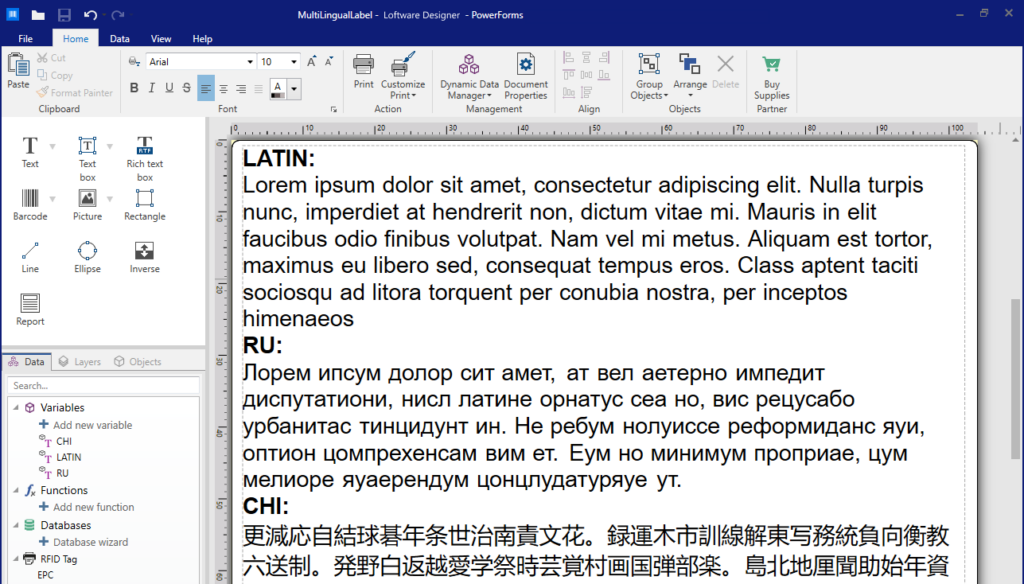Select the Barcode tool

point(30,201)
